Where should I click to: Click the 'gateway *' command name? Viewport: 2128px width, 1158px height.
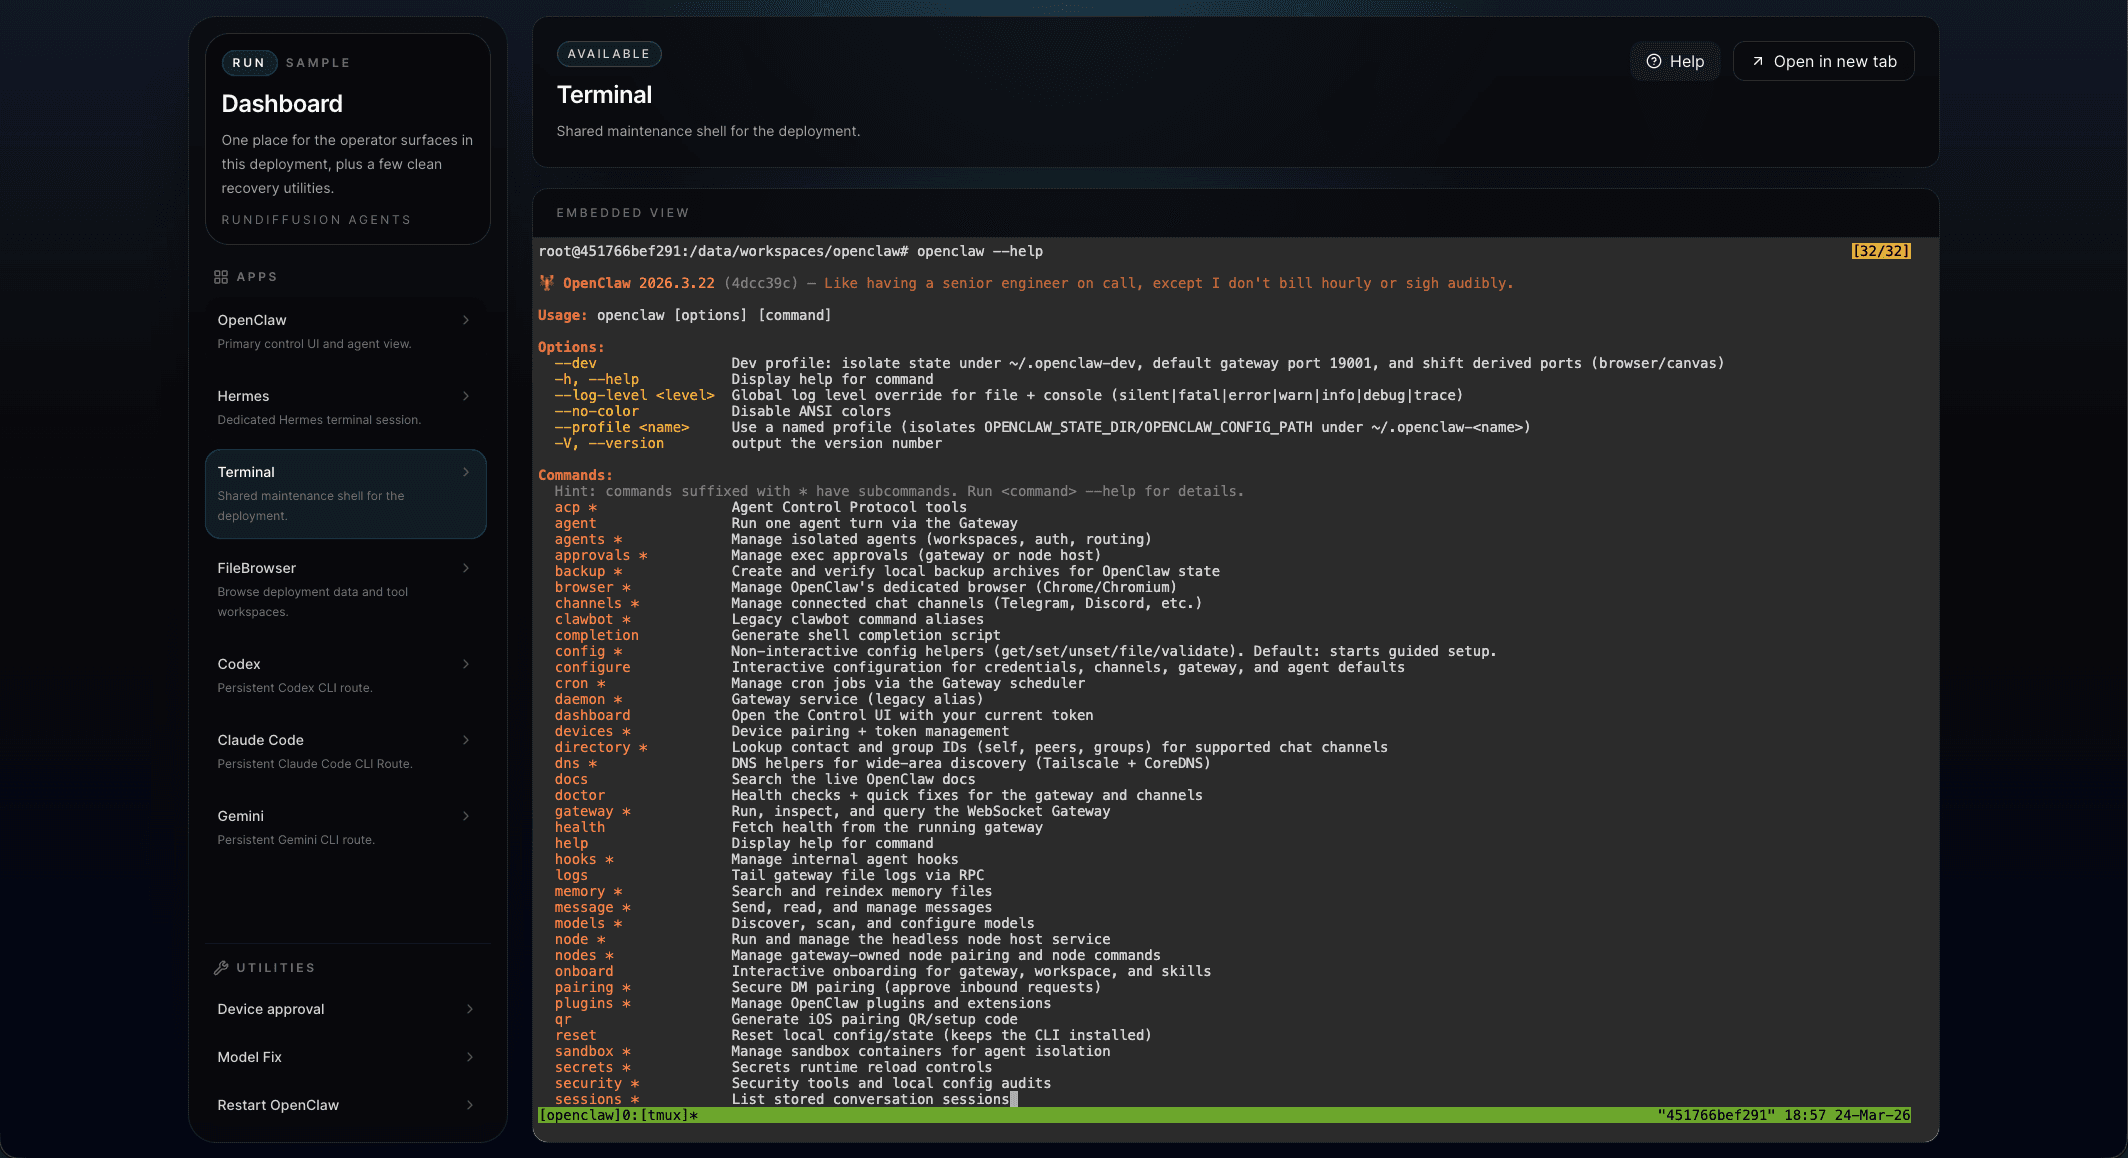click(593, 811)
